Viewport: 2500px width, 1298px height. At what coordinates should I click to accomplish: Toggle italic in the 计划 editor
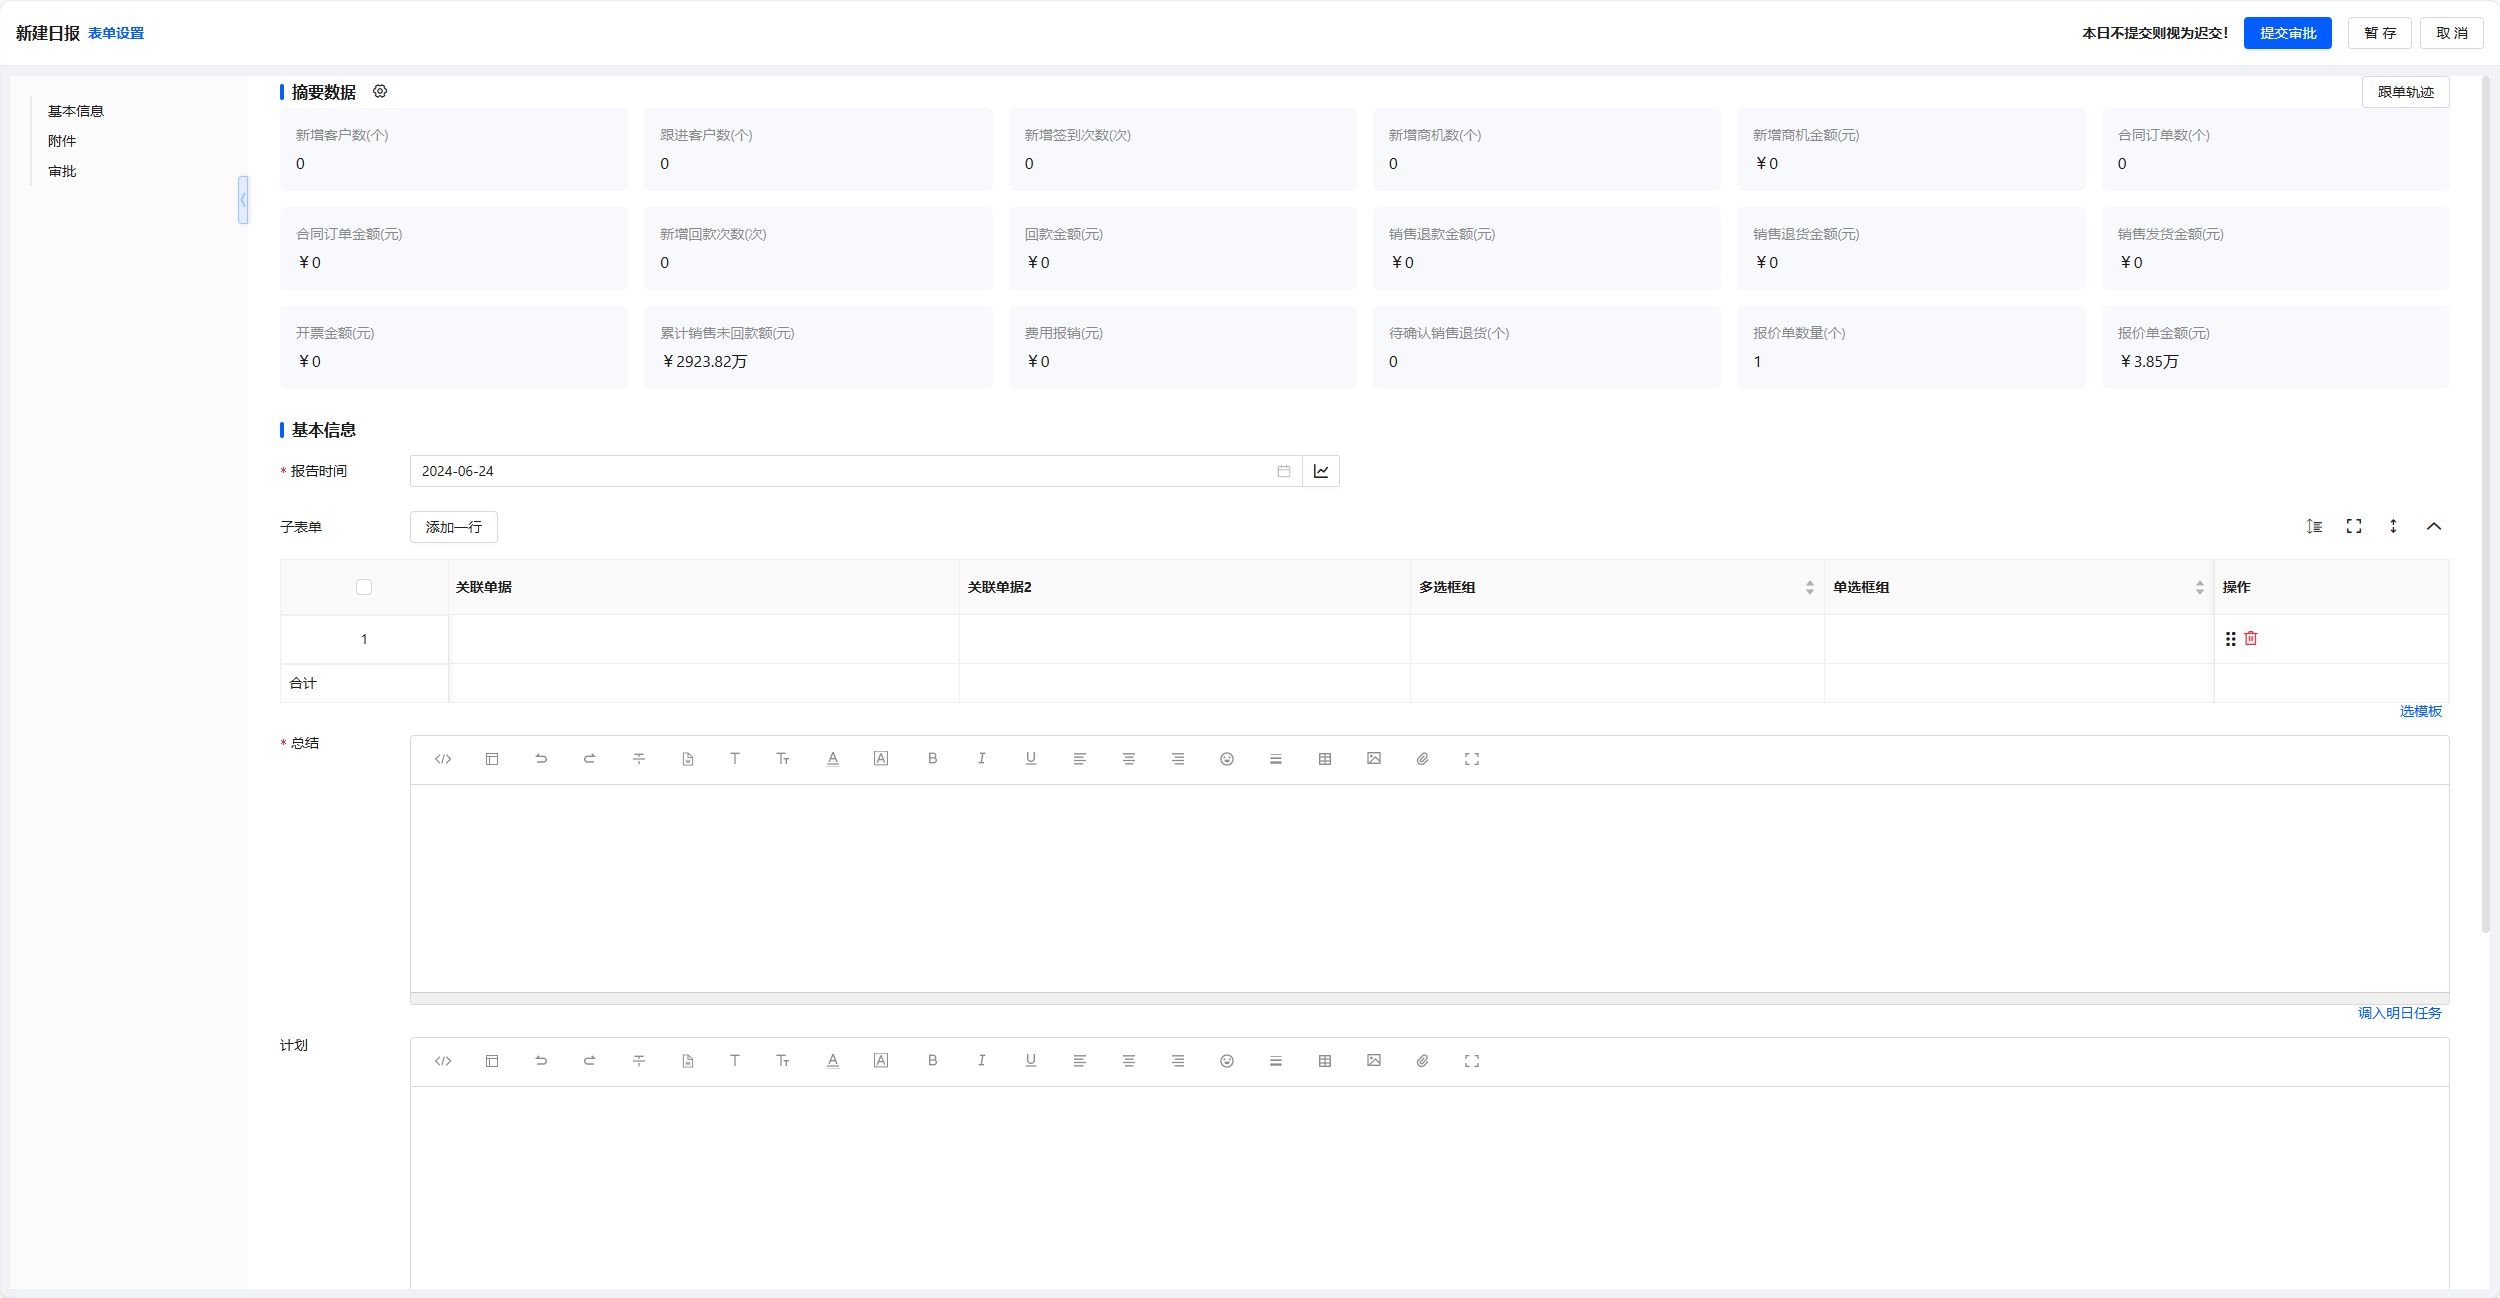(982, 1061)
